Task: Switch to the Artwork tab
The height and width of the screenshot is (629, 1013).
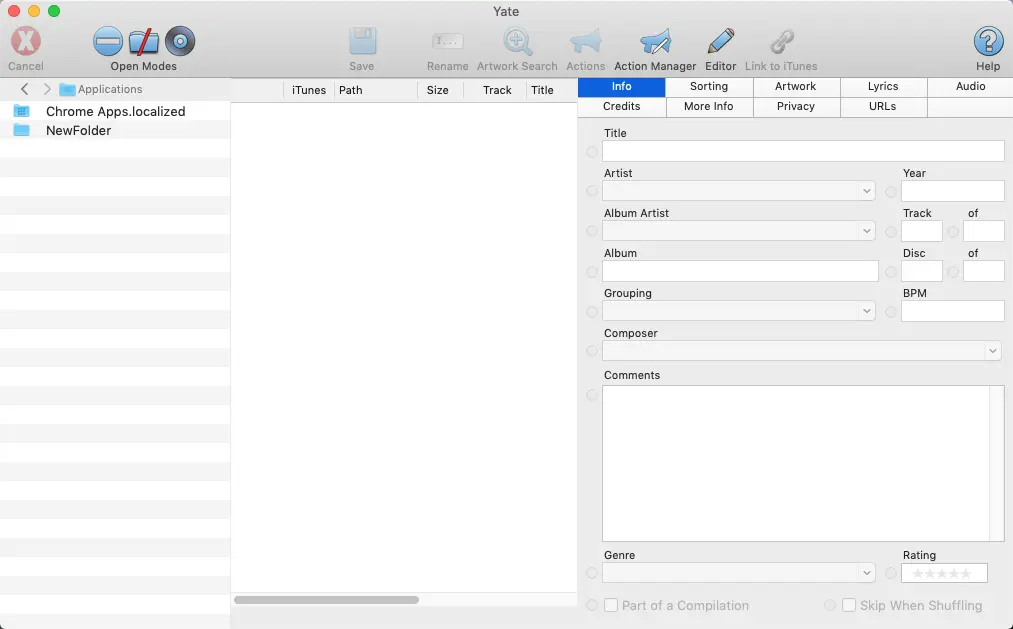Action: coord(796,87)
